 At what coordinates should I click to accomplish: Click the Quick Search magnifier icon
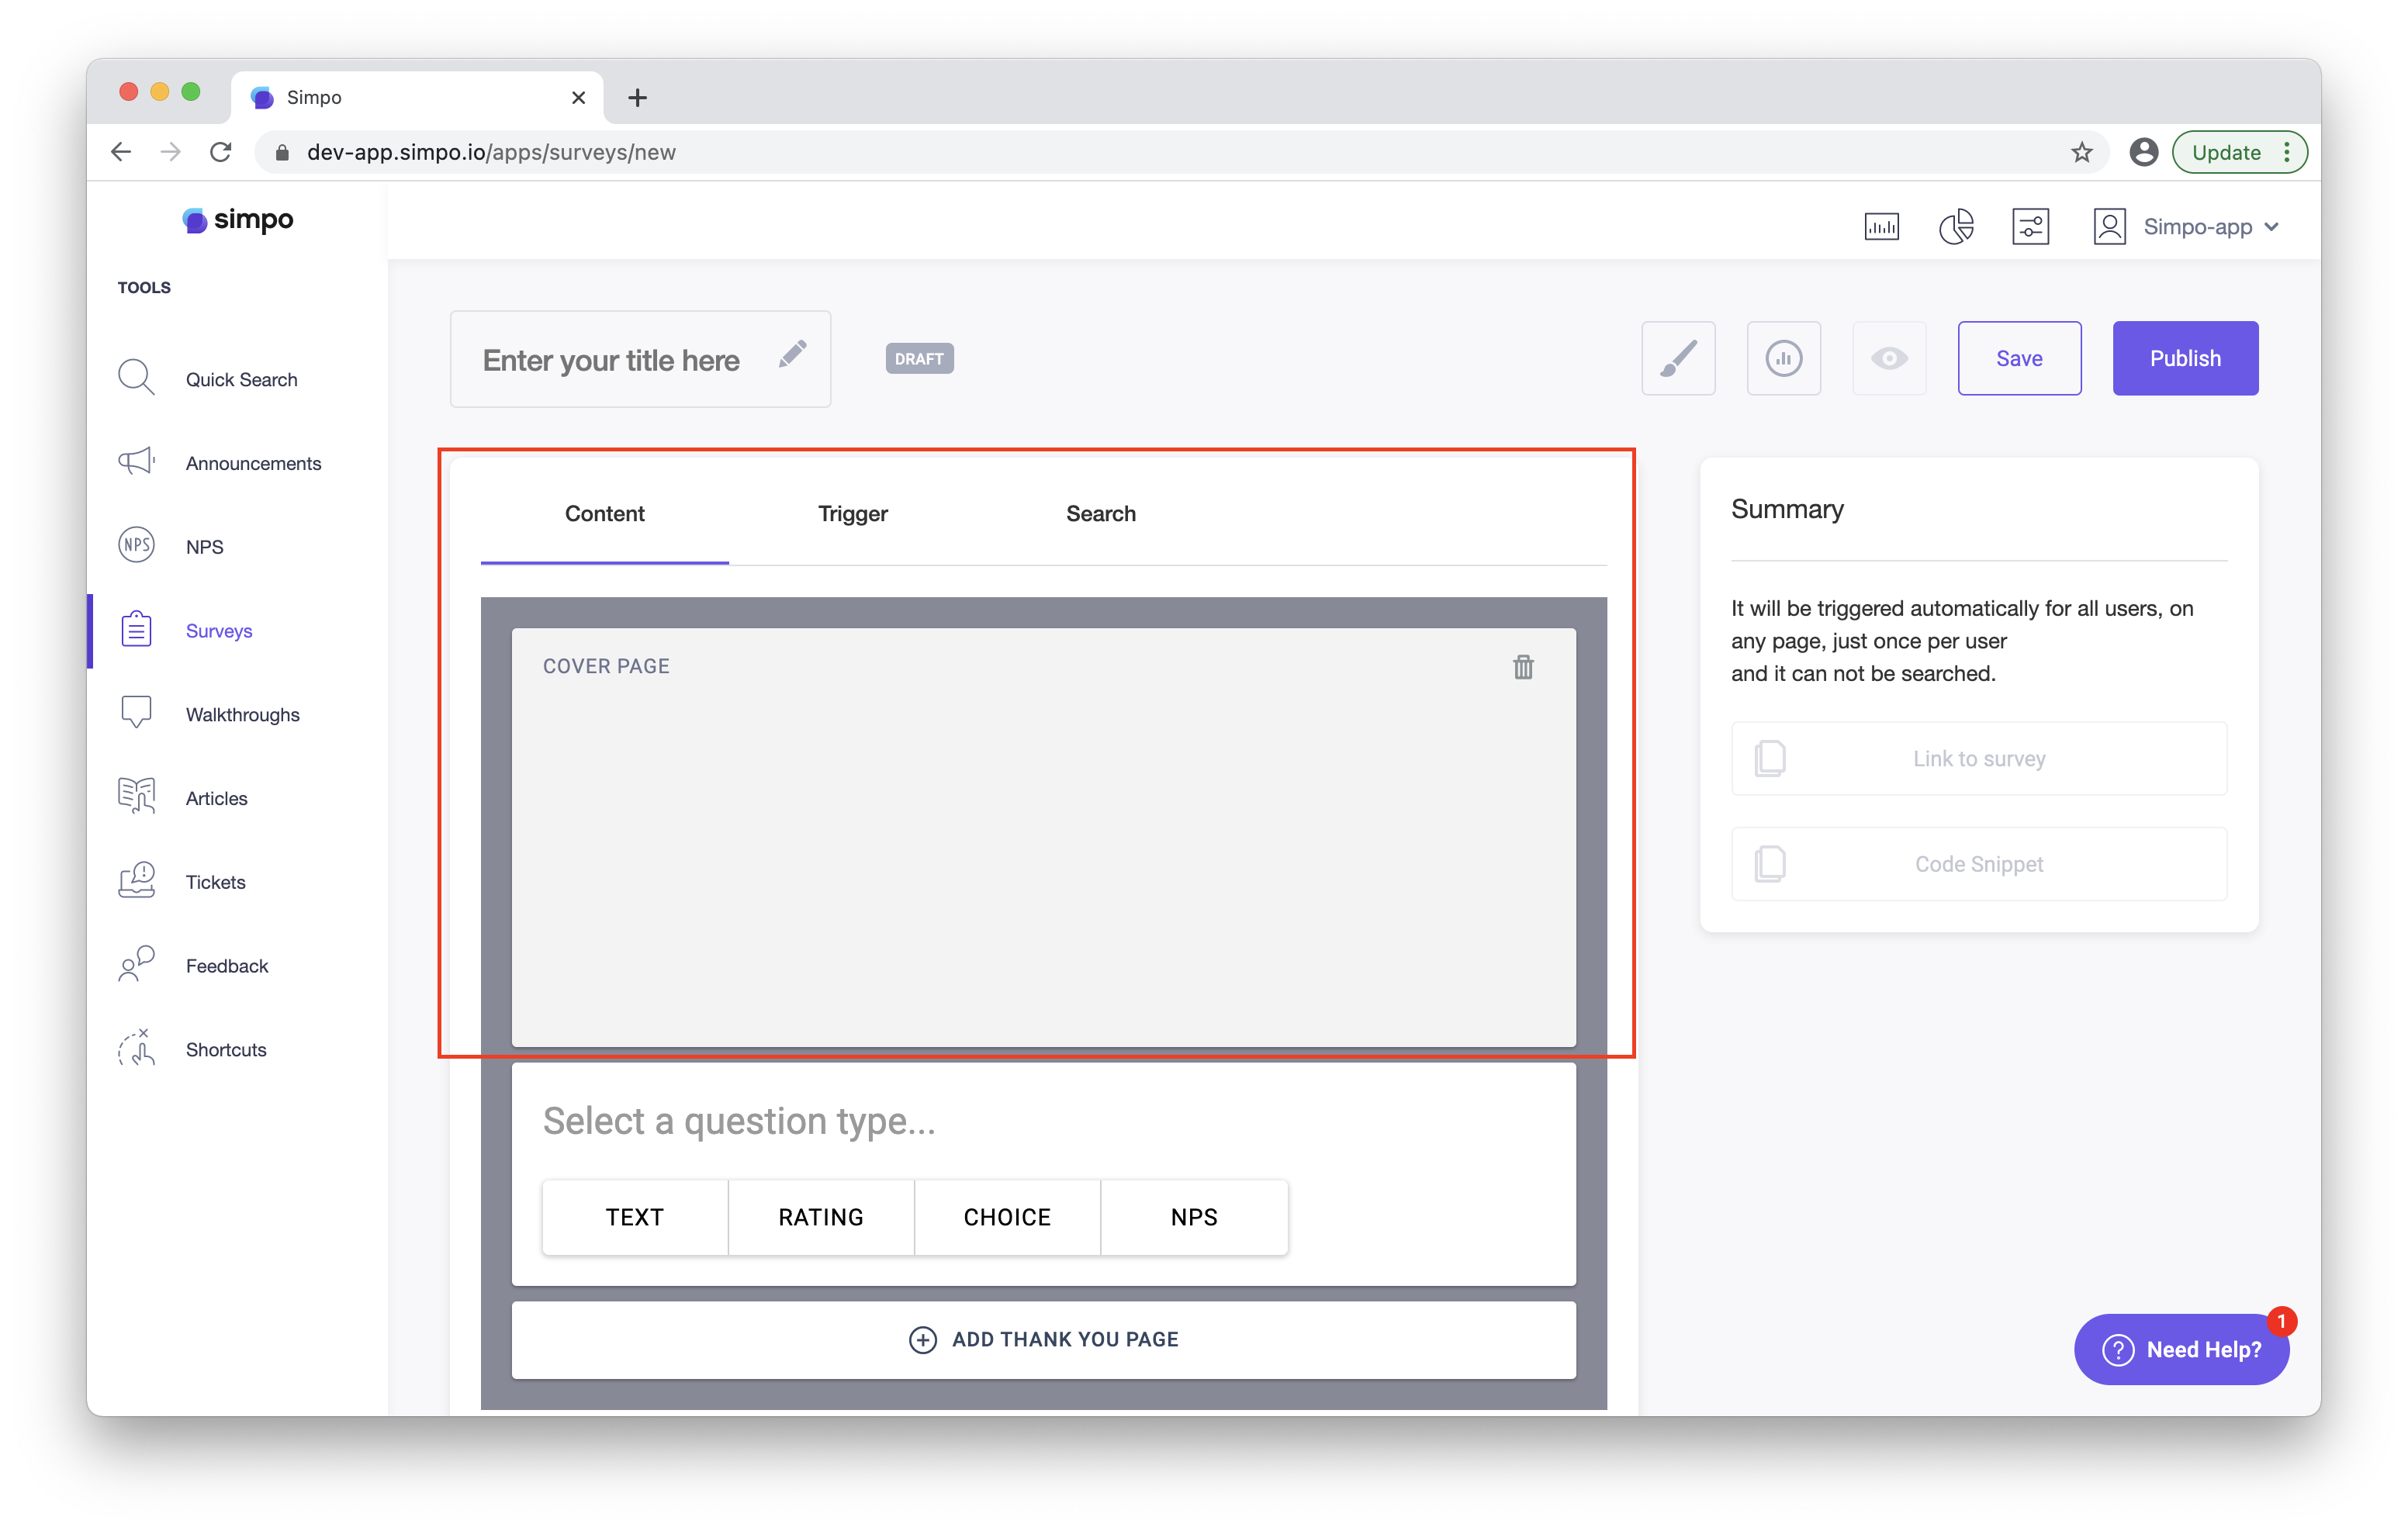(x=136, y=378)
